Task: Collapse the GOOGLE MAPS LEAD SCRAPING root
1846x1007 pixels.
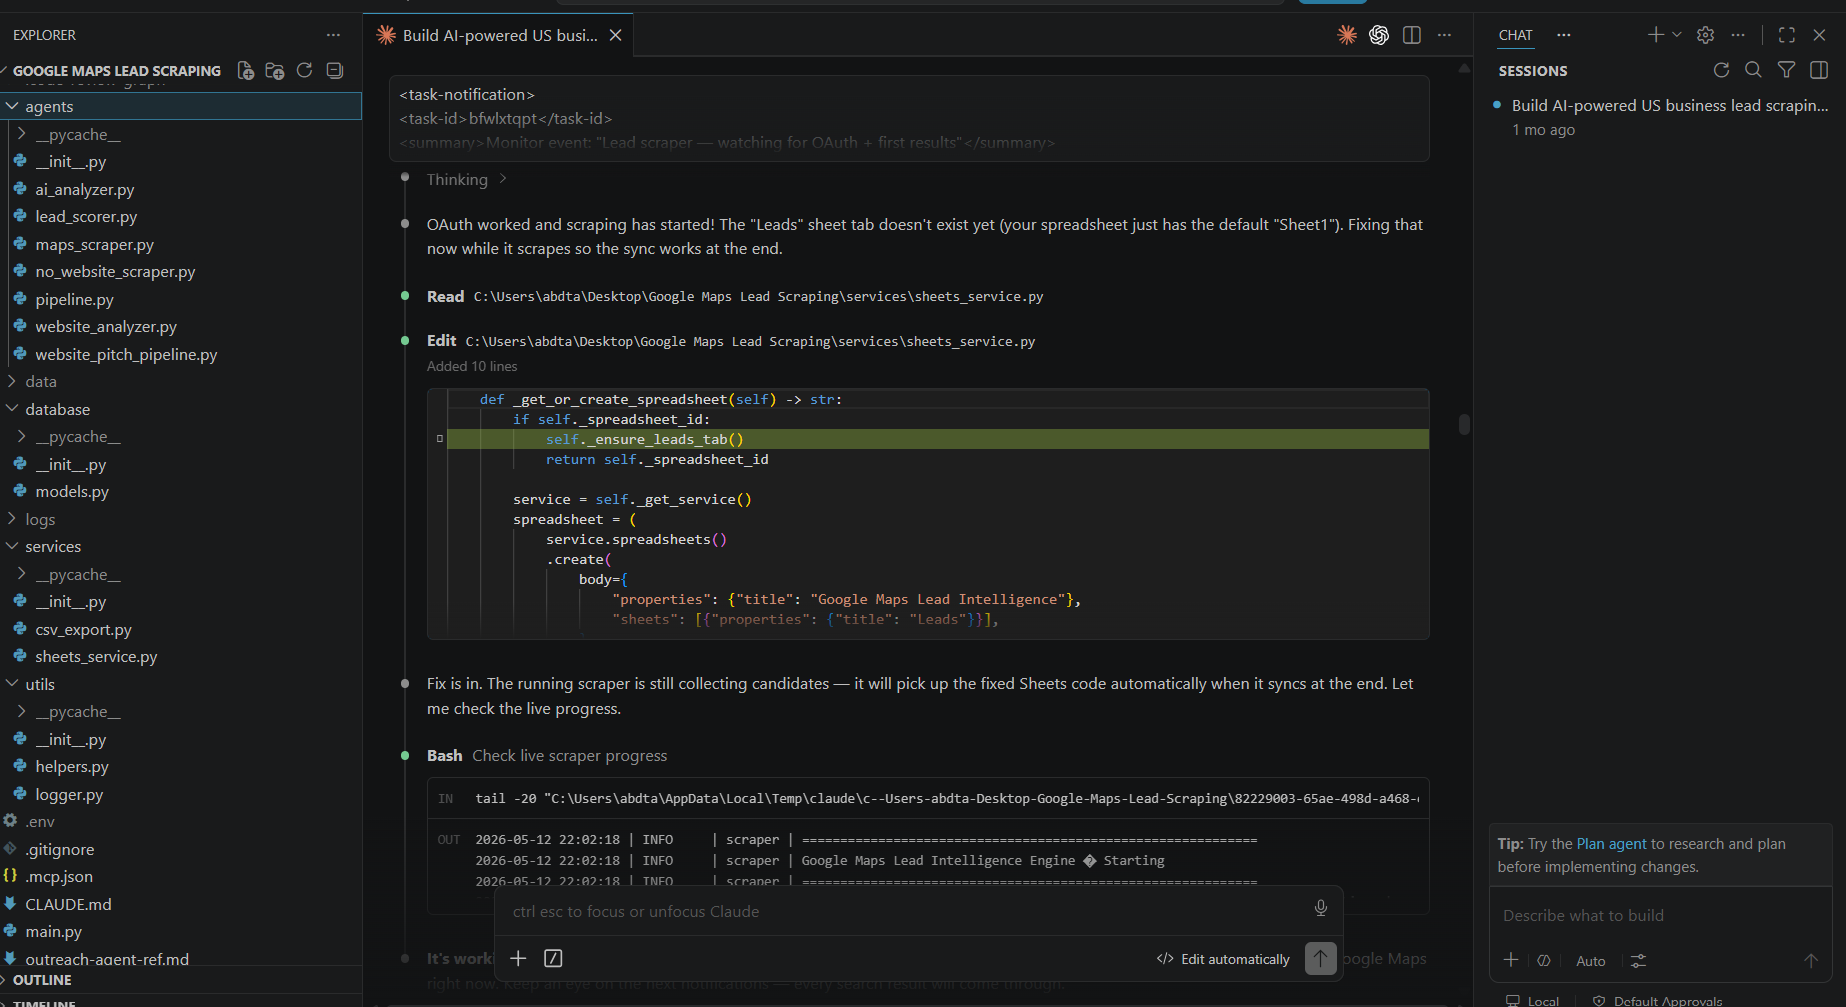Action: pyautogui.click(x=115, y=70)
